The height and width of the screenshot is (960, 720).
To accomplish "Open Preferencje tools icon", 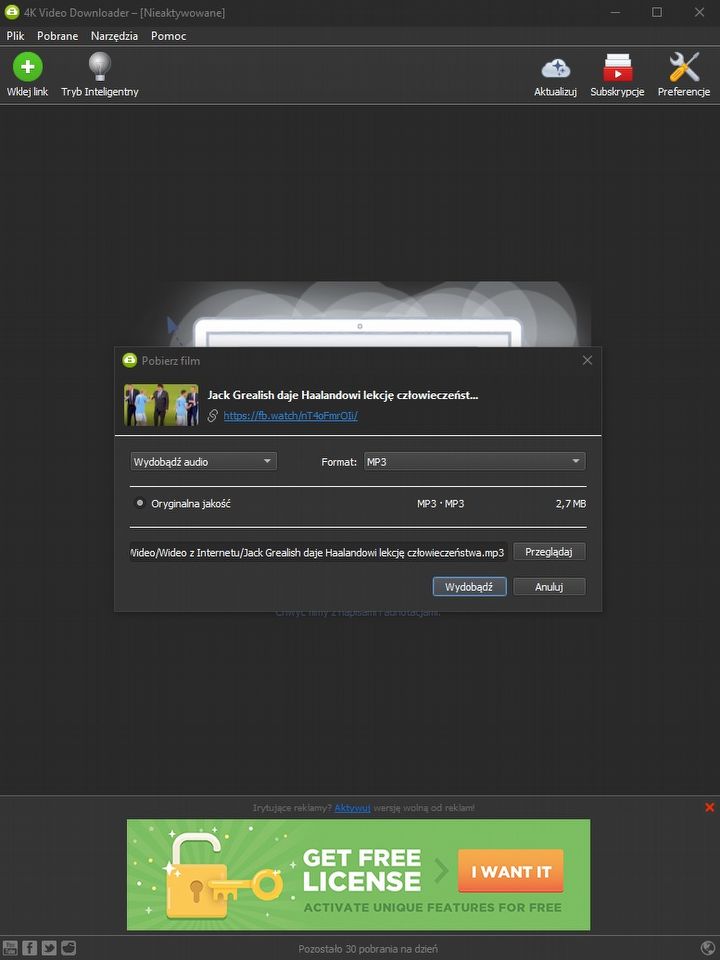I will 683,68.
